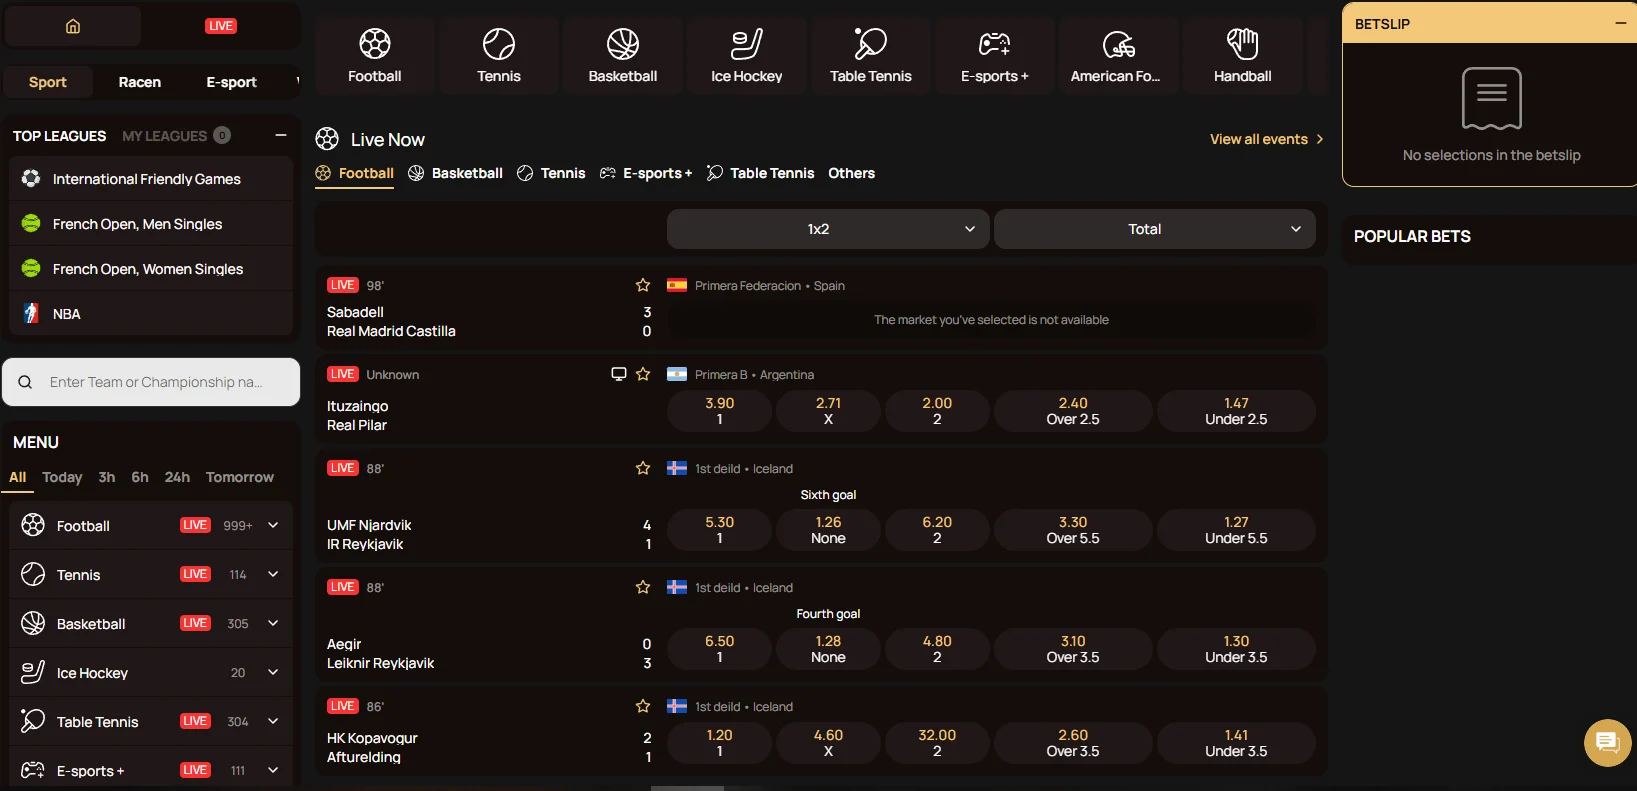Minimize the Betslip panel
Viewport: 1637px width, 791px height.
(x=1621, y=23)
